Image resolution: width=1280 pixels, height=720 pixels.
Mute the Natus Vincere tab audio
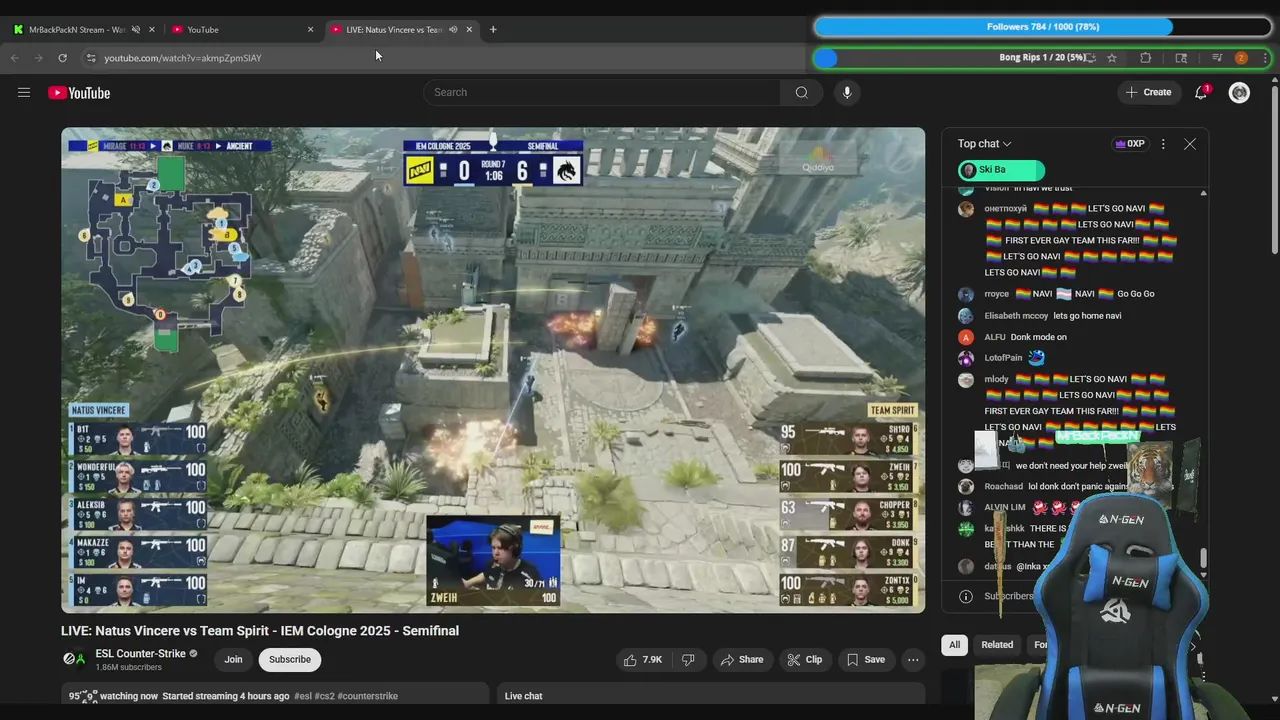click(453, 29)
